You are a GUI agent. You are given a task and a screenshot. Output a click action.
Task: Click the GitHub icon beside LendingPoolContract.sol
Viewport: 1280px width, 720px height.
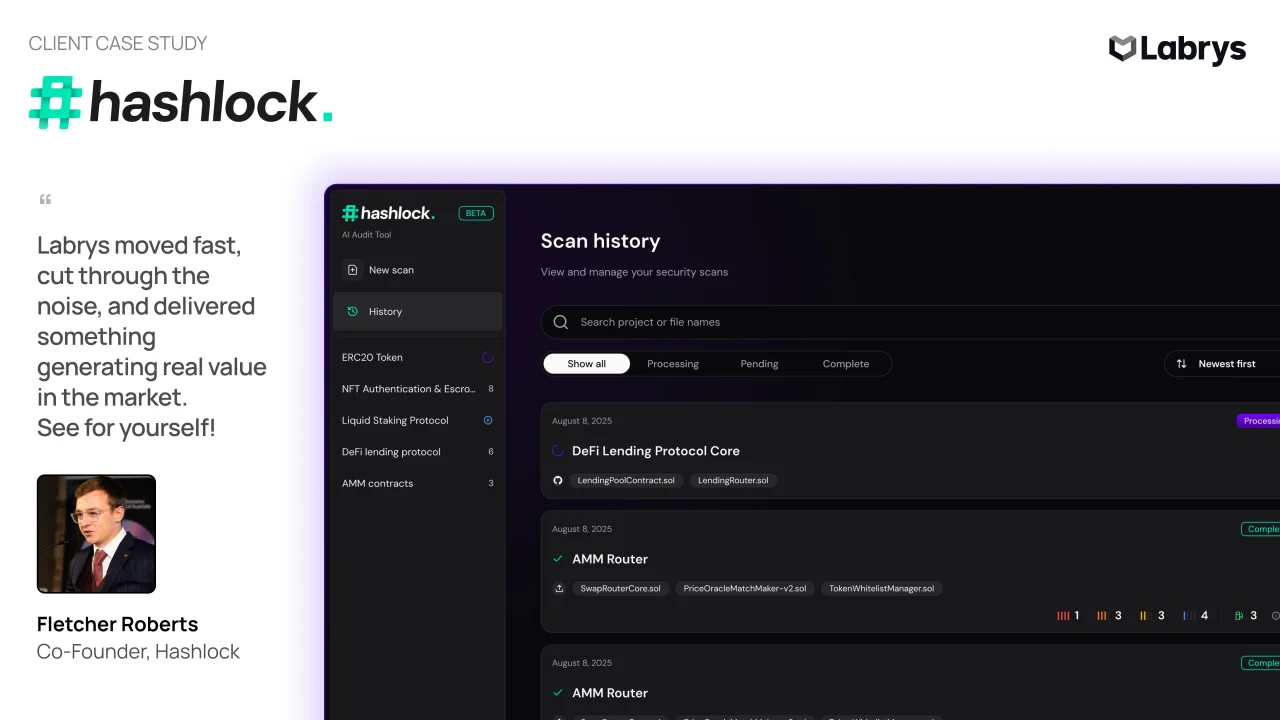[558, 480]
